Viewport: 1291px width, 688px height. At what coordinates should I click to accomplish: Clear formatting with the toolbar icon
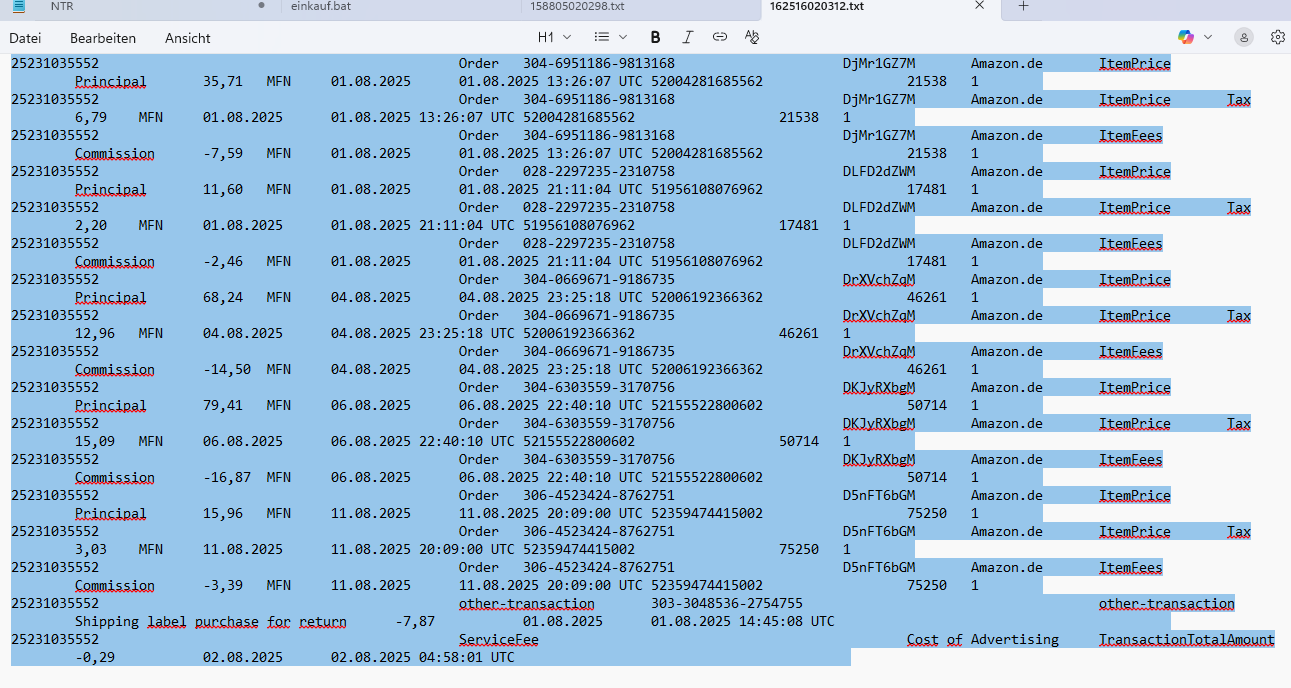[x=752, y=37]
